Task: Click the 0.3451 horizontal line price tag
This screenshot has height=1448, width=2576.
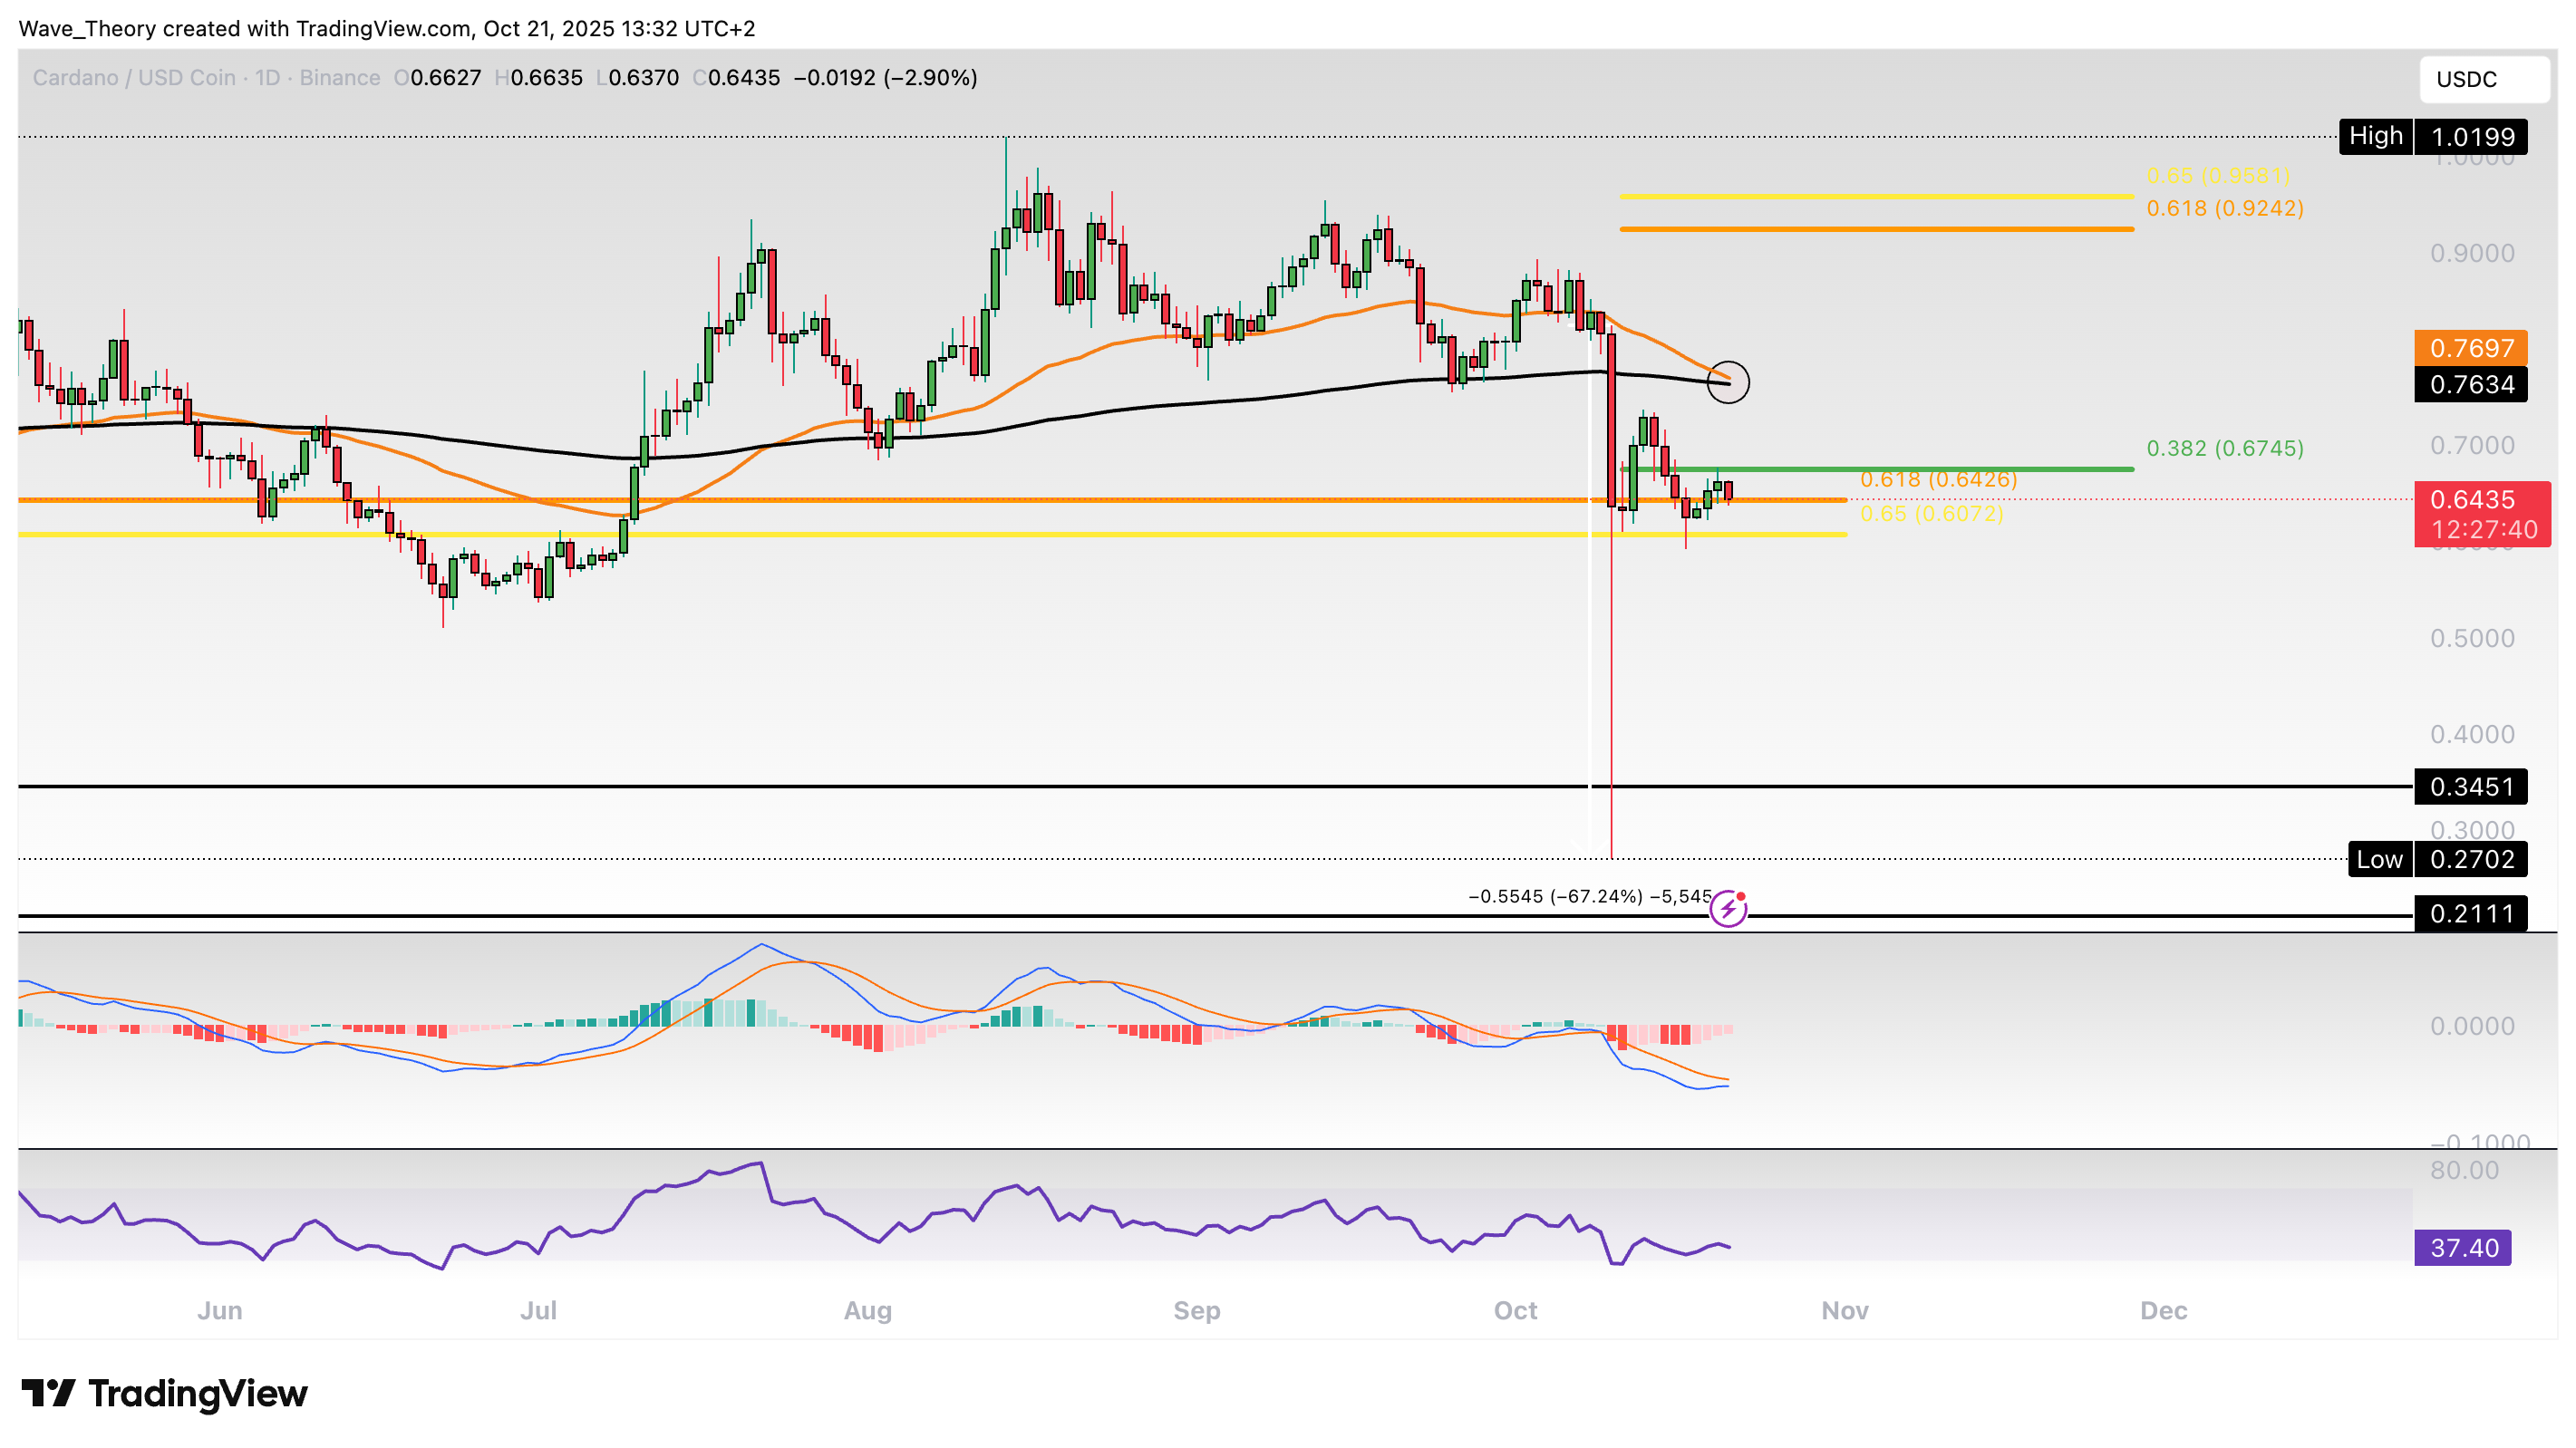Action: (x=2471, y=787)
